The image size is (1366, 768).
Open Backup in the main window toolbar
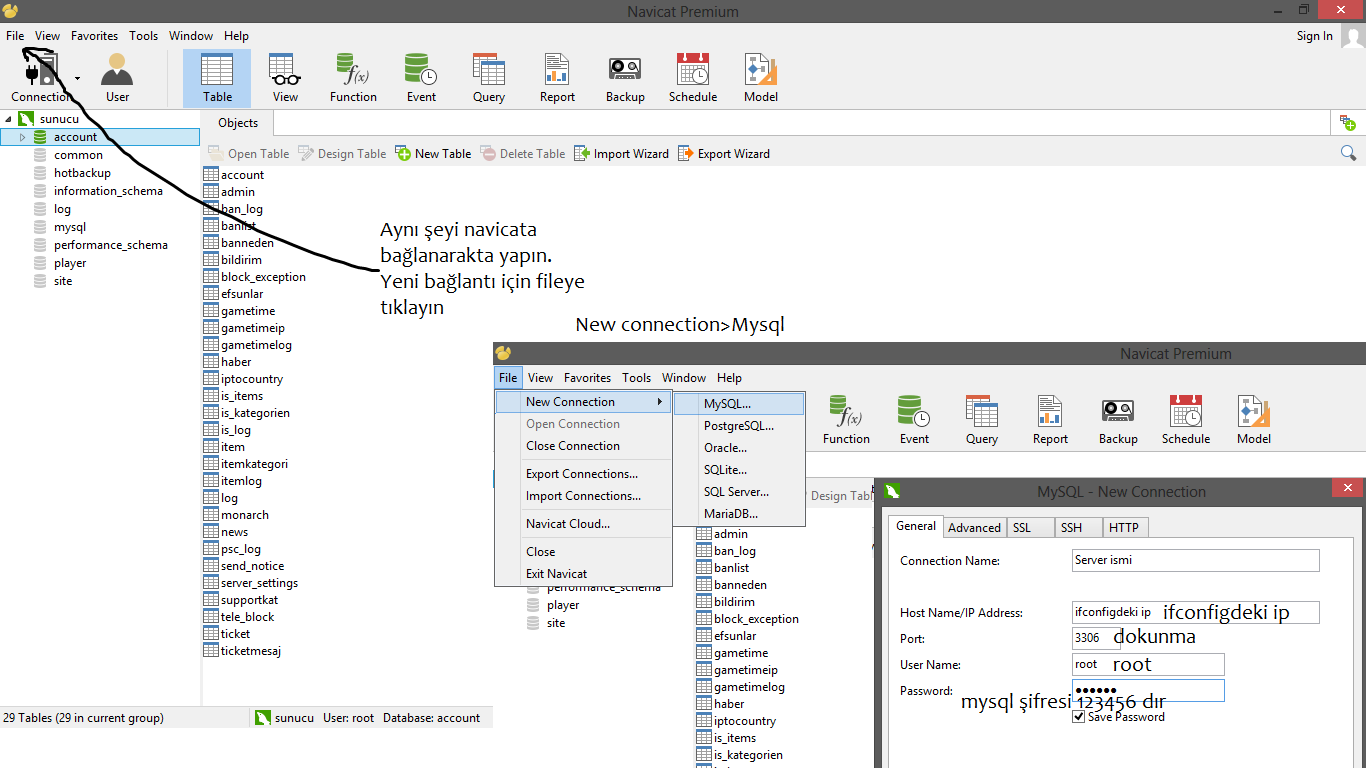coord(625,78)
